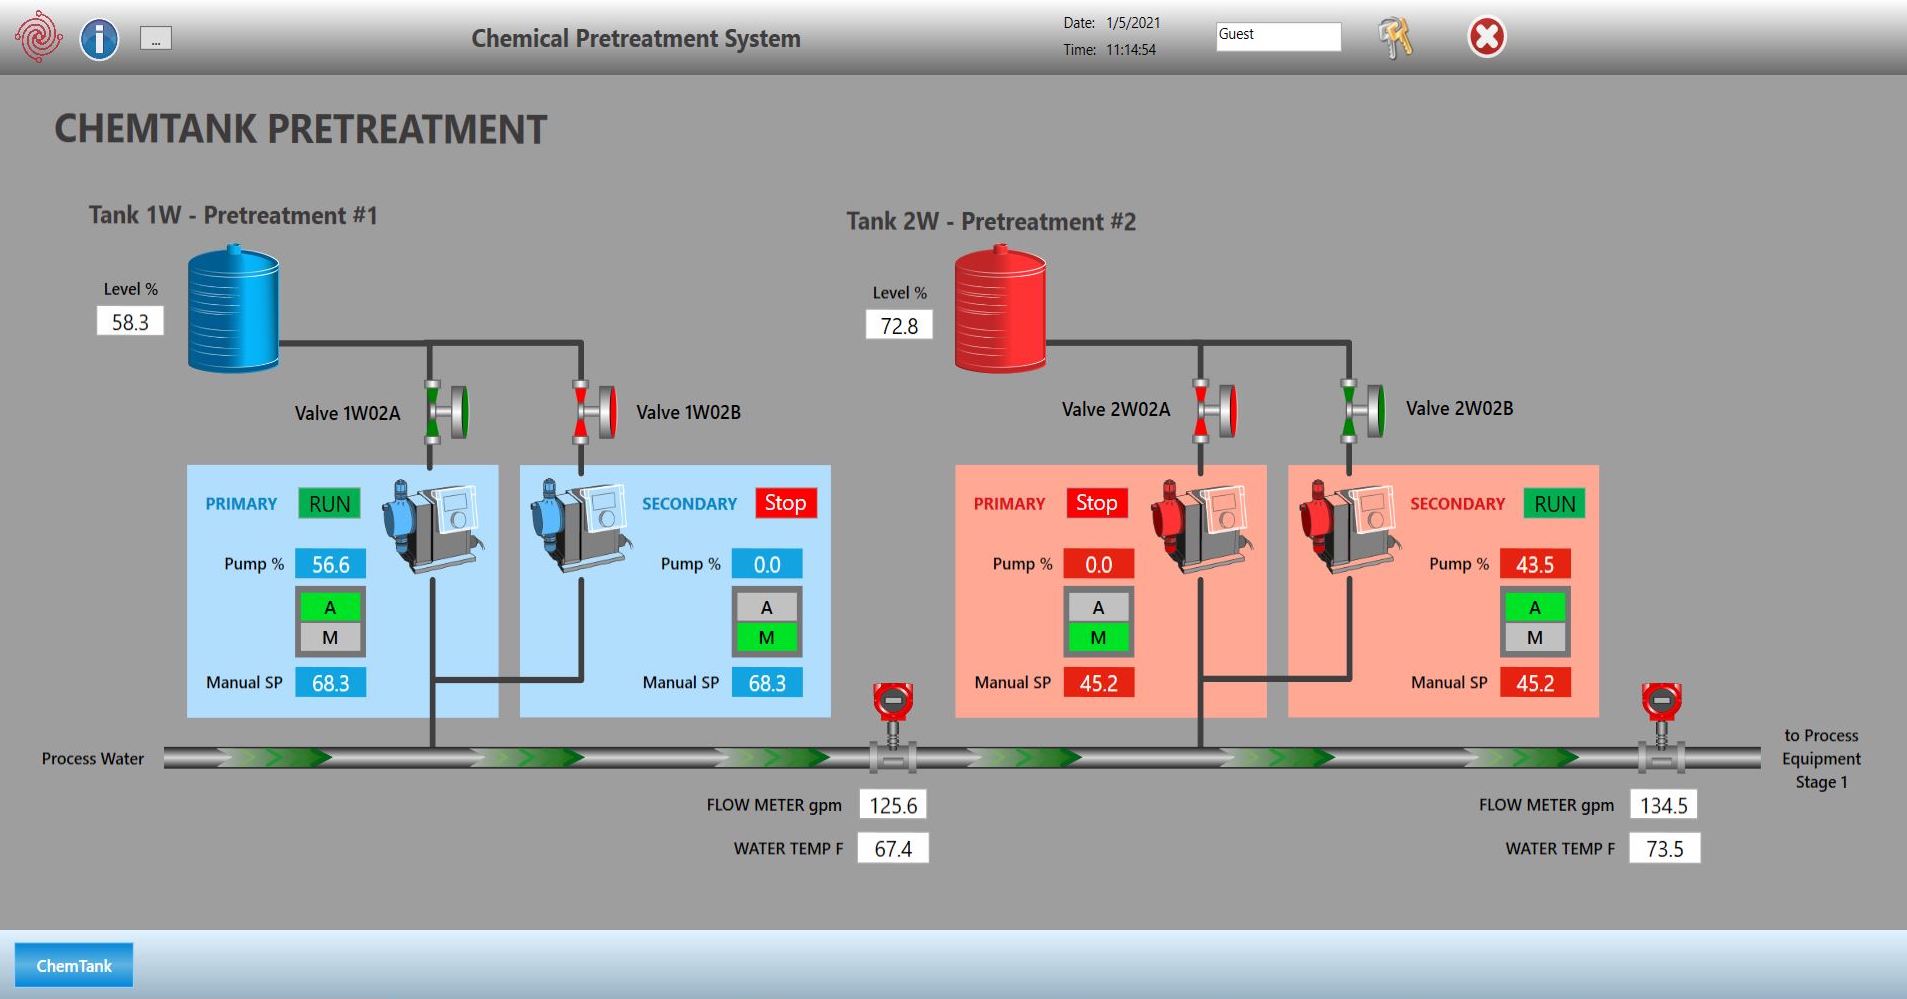Click water temp value 67.4
This screenshot has height=999, width=1907.
point(893,848)
